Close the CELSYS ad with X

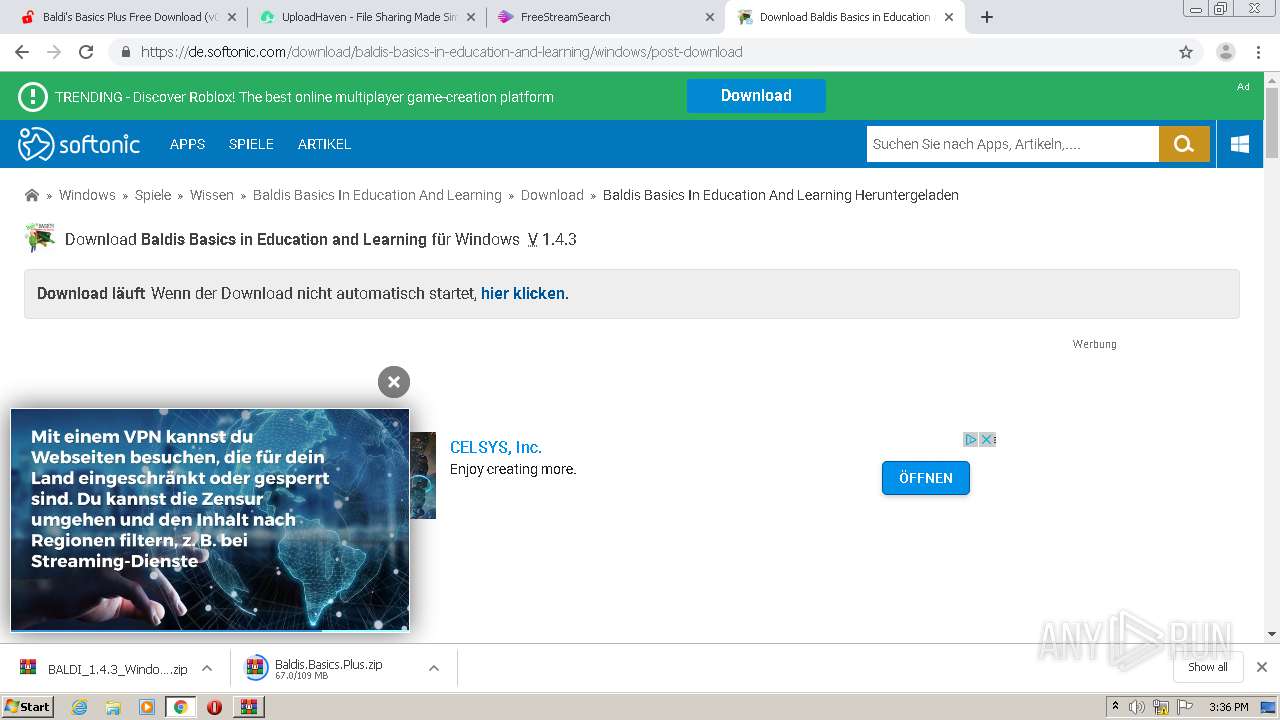click(987, 439)
